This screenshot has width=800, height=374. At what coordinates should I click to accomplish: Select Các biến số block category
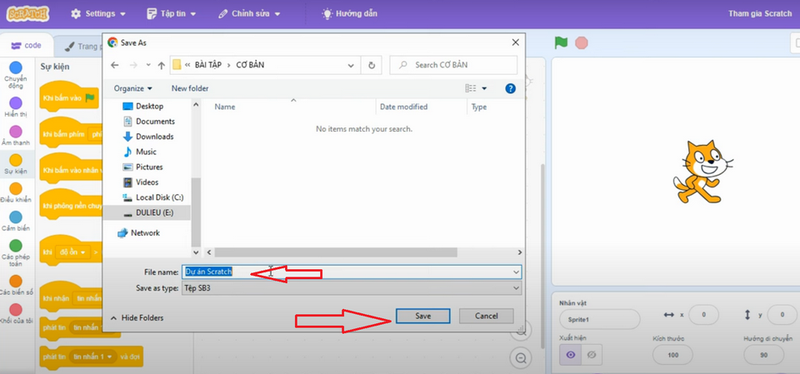tap(16, 285)
